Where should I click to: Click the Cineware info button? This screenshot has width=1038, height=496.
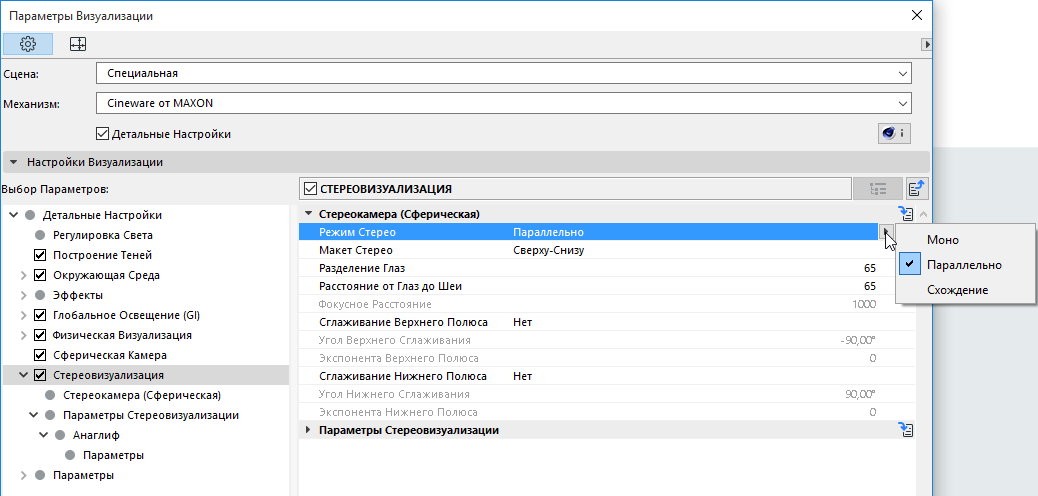coord(894,134)
